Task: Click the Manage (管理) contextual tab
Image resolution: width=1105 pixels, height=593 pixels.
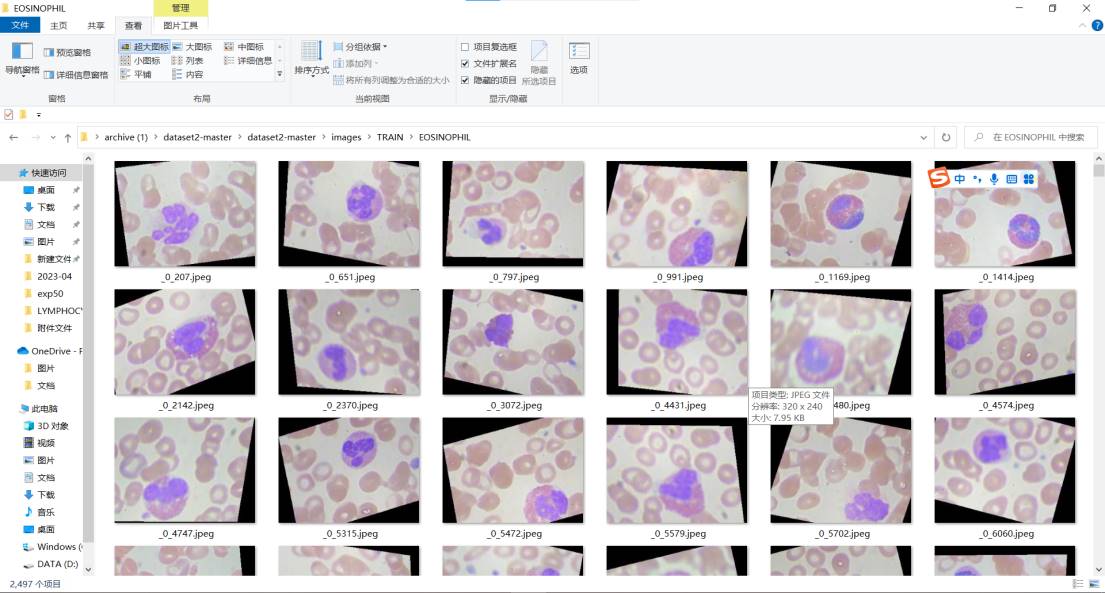Action: (180, 8)
